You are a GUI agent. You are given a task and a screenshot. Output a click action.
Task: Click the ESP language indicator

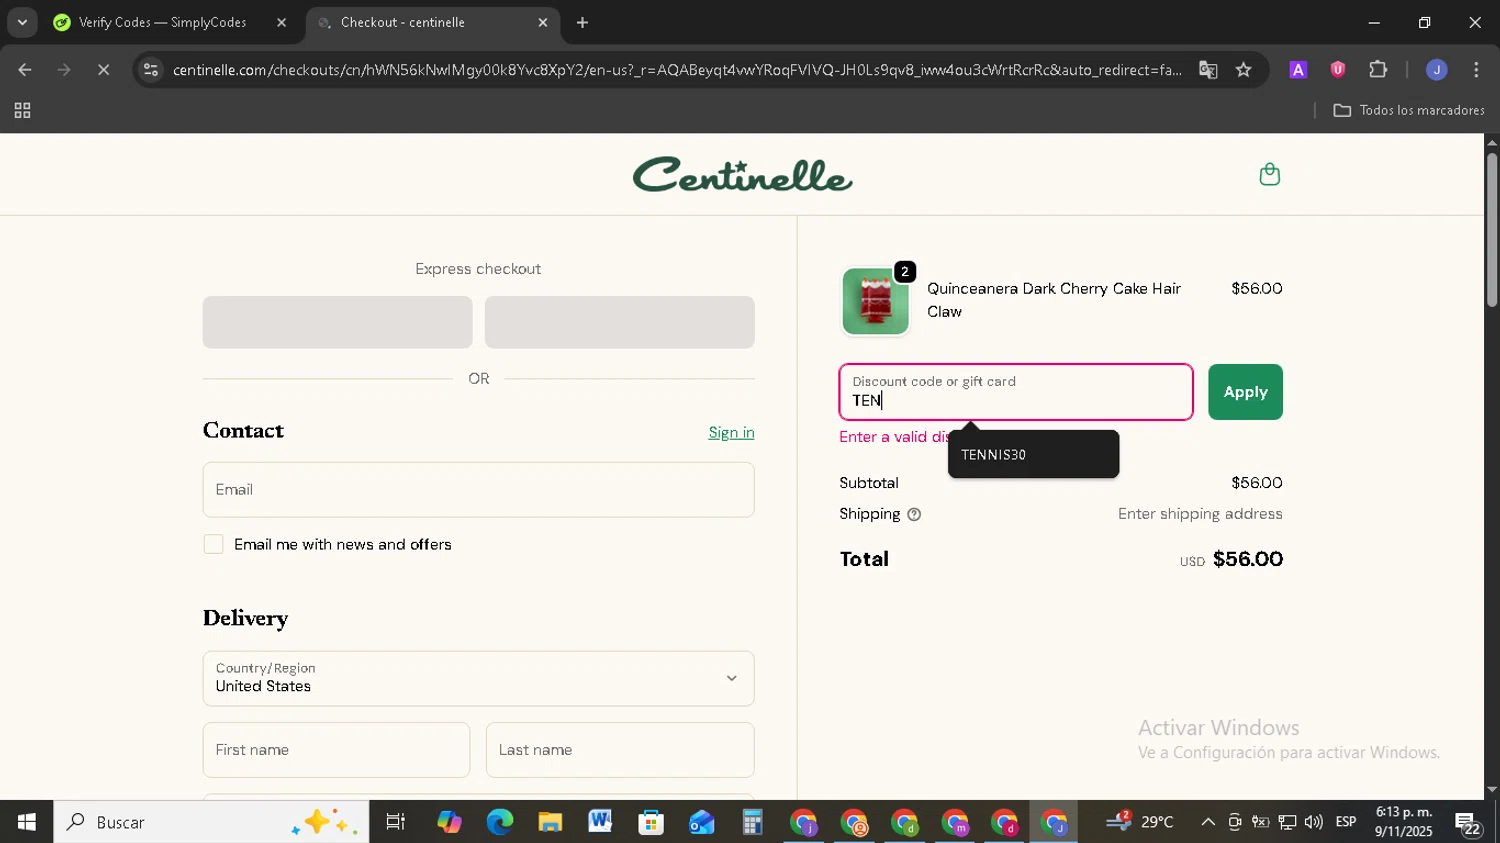click(x=1345, y=822)
